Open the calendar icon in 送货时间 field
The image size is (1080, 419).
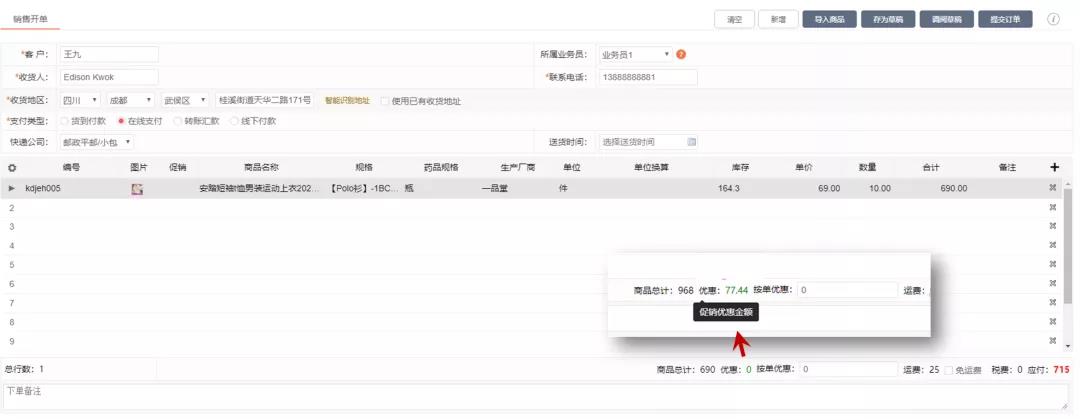(691, 142)
